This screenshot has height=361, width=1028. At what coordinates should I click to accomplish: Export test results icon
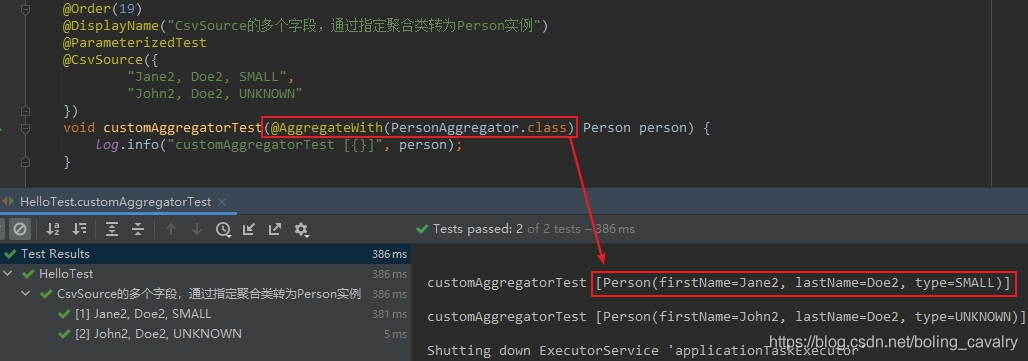pyautogui.click(x=275, y=229)
